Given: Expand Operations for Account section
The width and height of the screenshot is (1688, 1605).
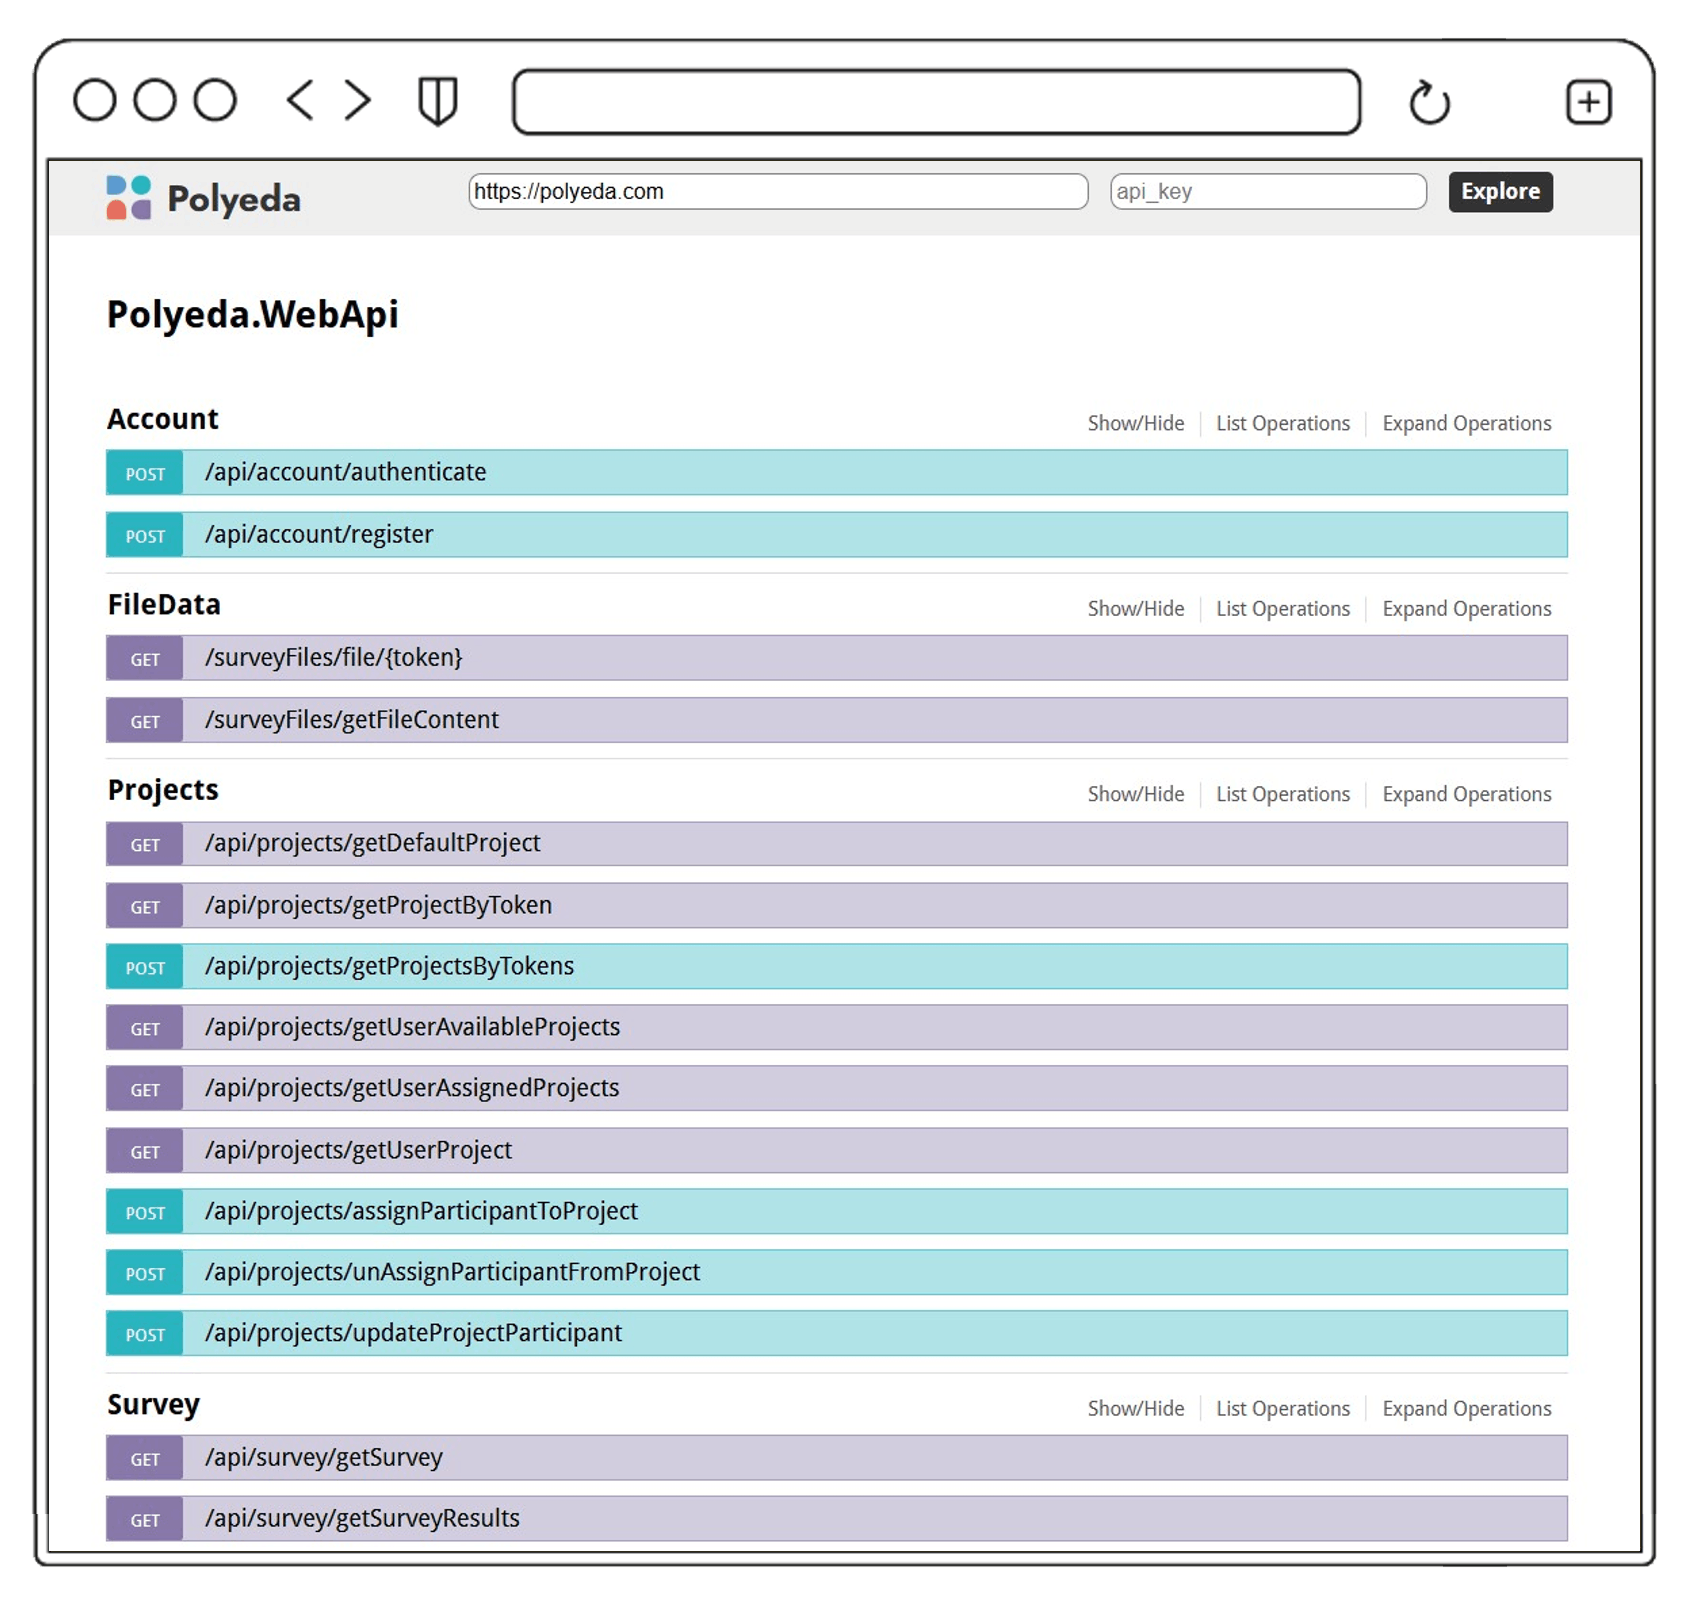Looking at the screenshot, I should (x=1466, y=424).
